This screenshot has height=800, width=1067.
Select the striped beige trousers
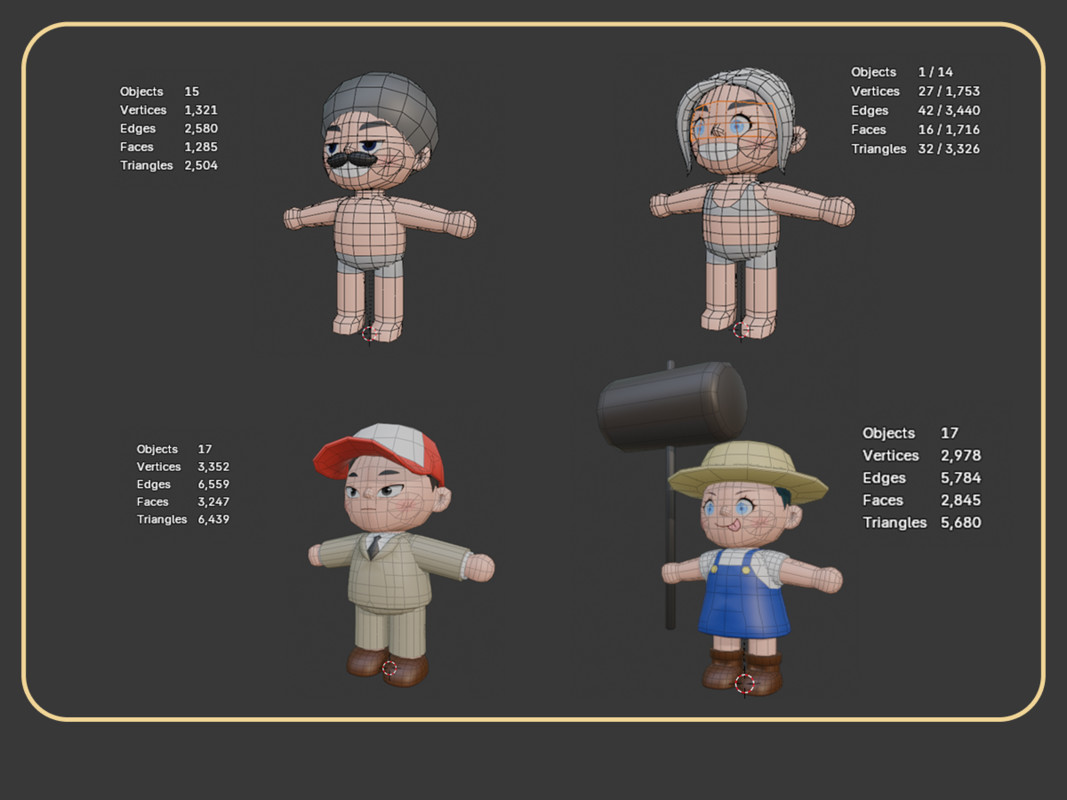pyautogui.click(x=390, y=629)
